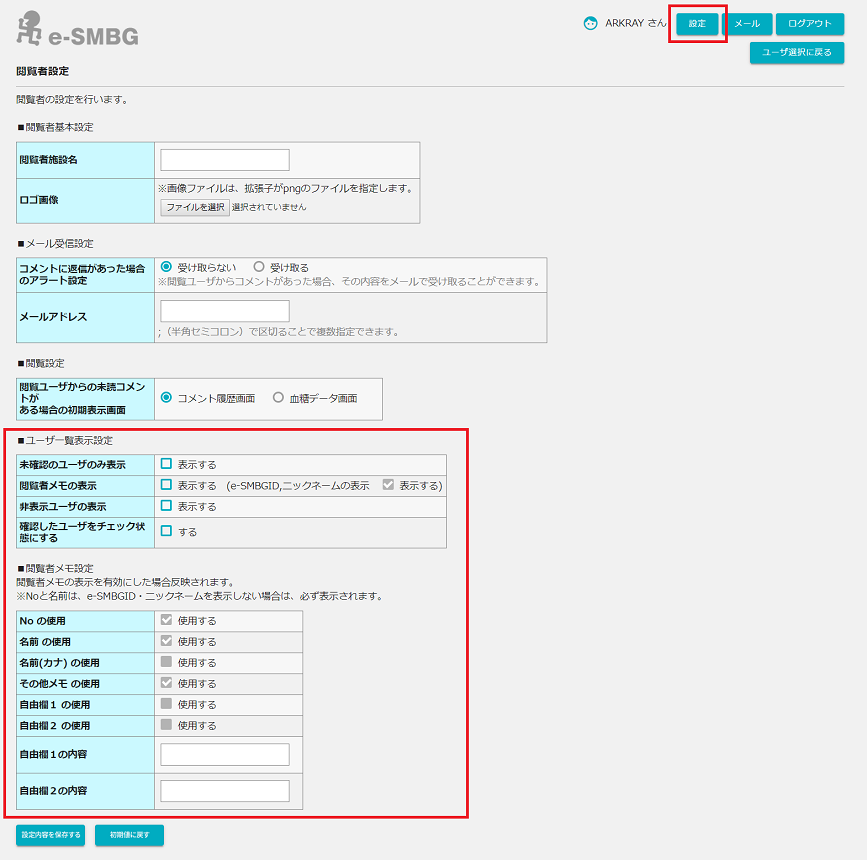Select 血糖データ画面 as initial screen

pos(279,398)
